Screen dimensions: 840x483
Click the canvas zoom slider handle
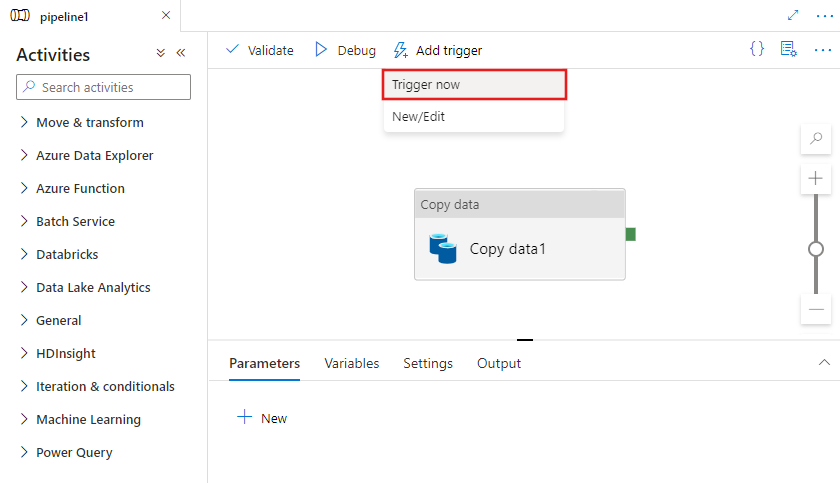pos(816,248)
